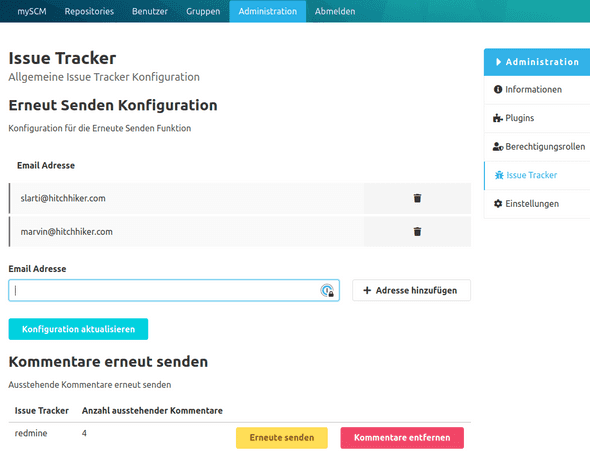Click the Informationen info icon
Viewport: 590px width, 461px height.
(x=498, y=89)
